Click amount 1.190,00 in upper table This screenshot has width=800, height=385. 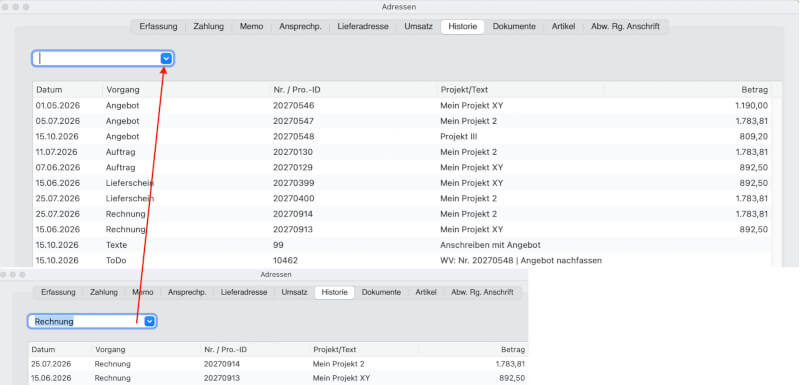click(x=752, y=106)
